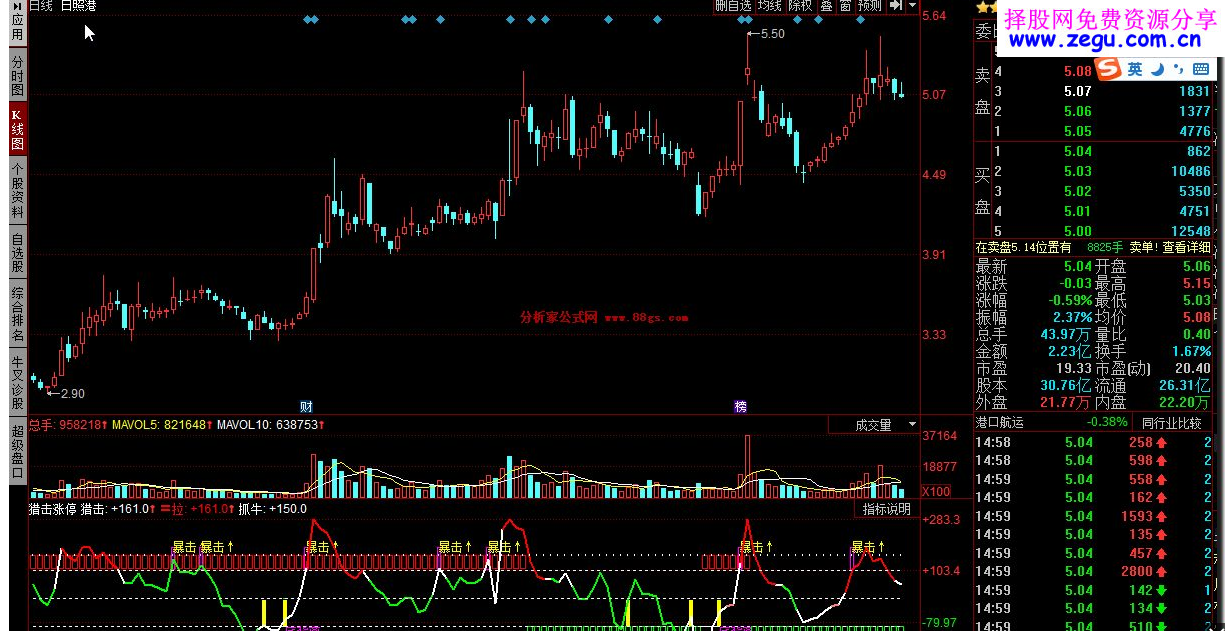The width and height of the screenshot is (1225, 631).
Task: Click buy level 2 volume 10486
Action: (x=1190, y=171)
